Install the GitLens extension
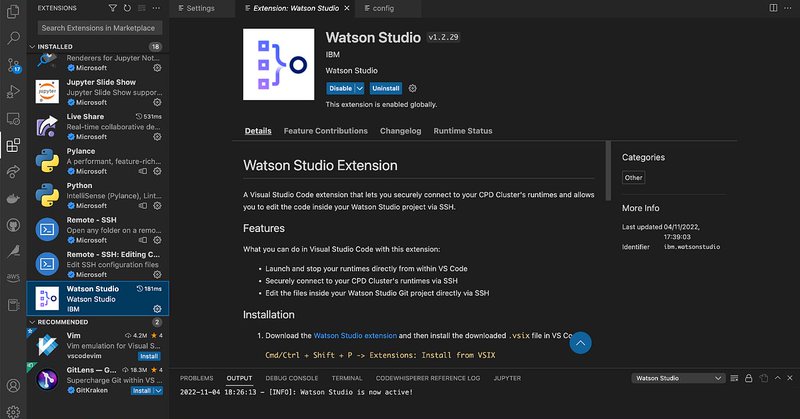This screenshot has height=419, width=800. (x=142, y=390)
